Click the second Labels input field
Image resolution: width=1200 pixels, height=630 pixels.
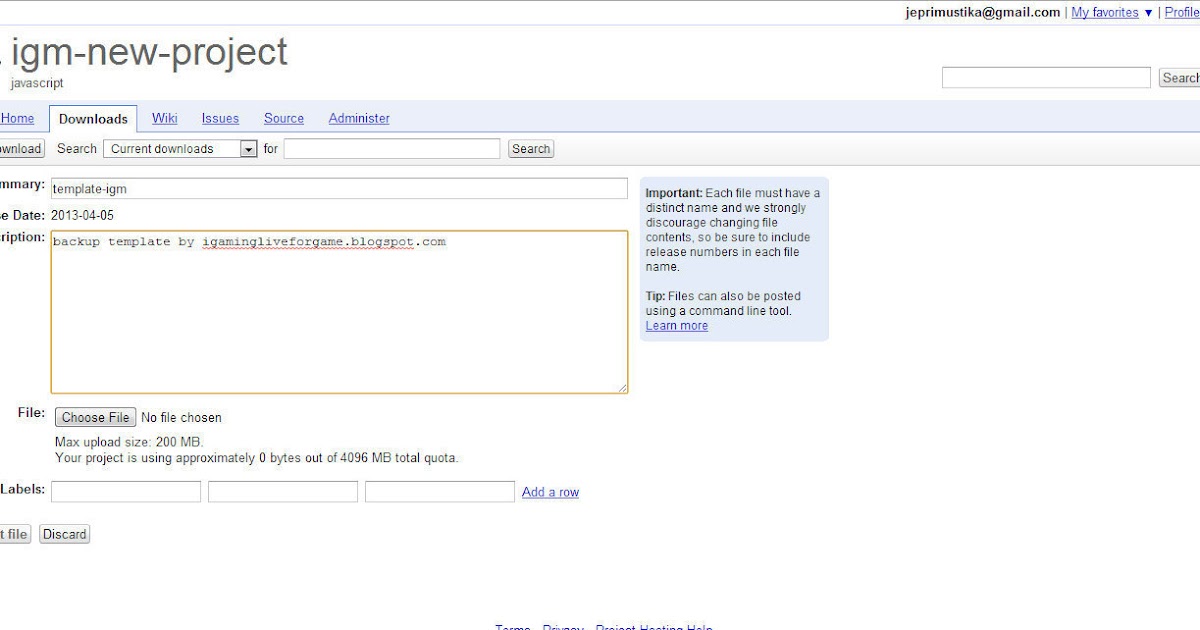283,492
